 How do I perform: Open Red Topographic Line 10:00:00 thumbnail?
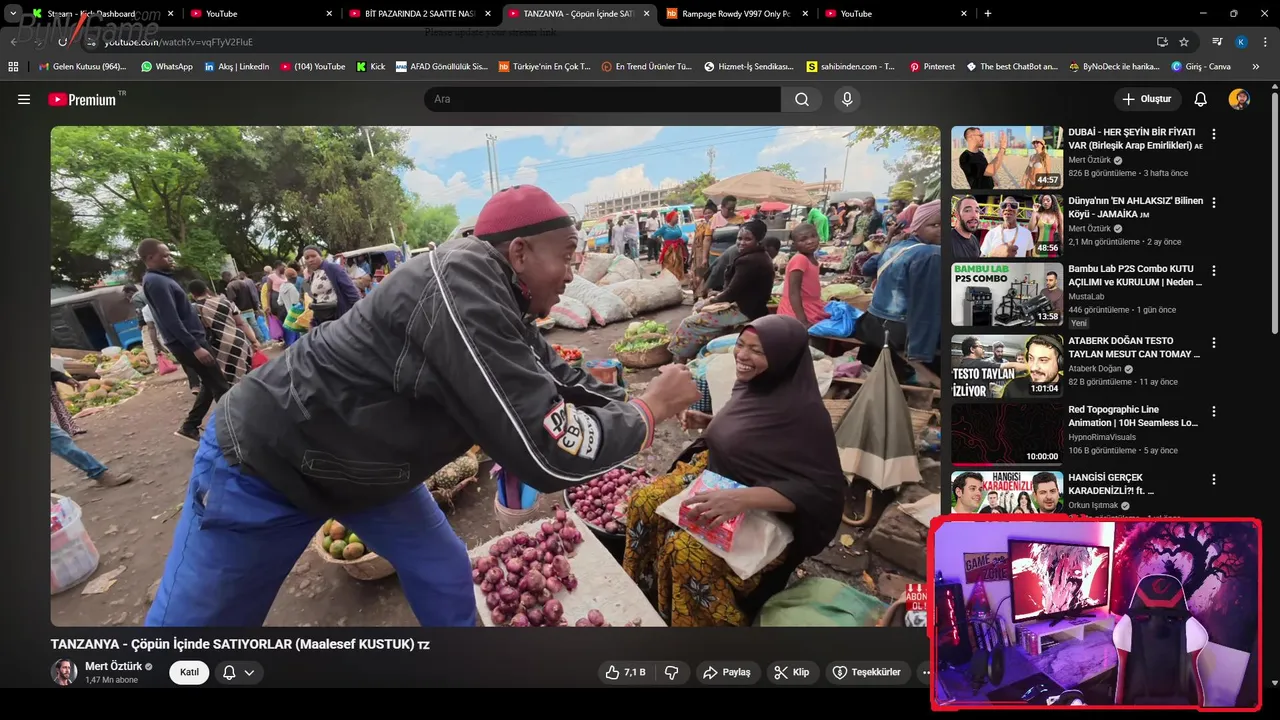(1007, 434)
